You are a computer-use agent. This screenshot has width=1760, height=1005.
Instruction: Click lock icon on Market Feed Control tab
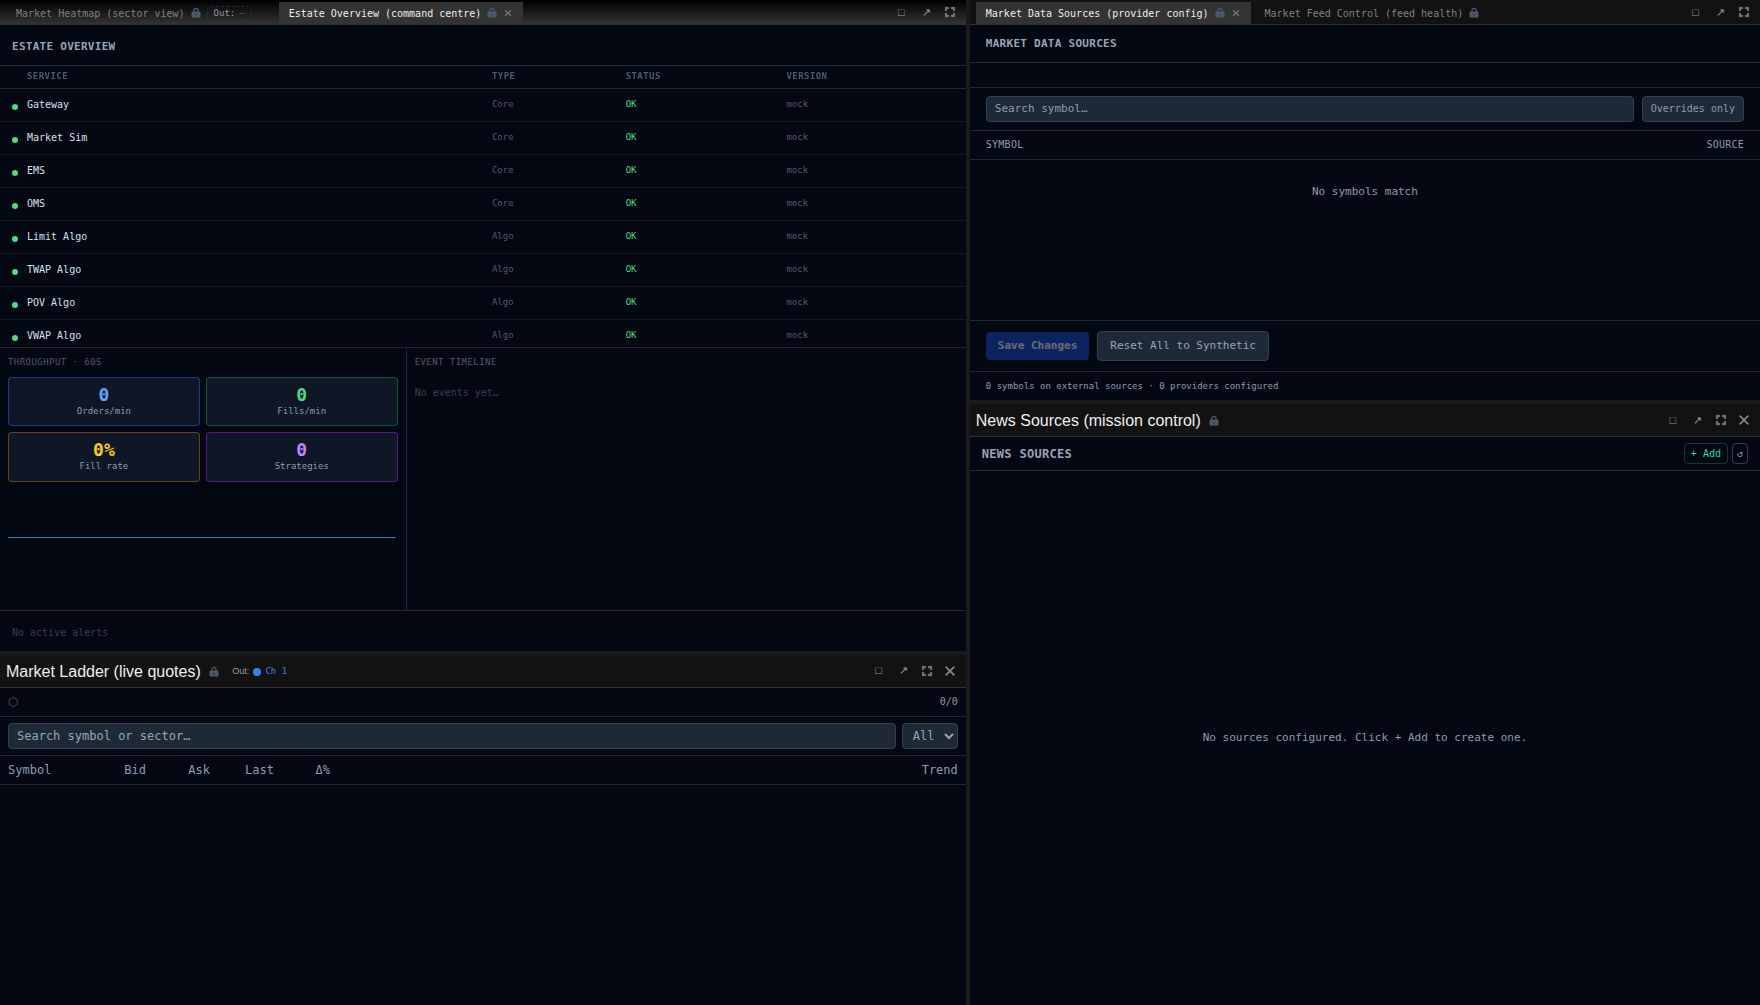coord(1474,13)
